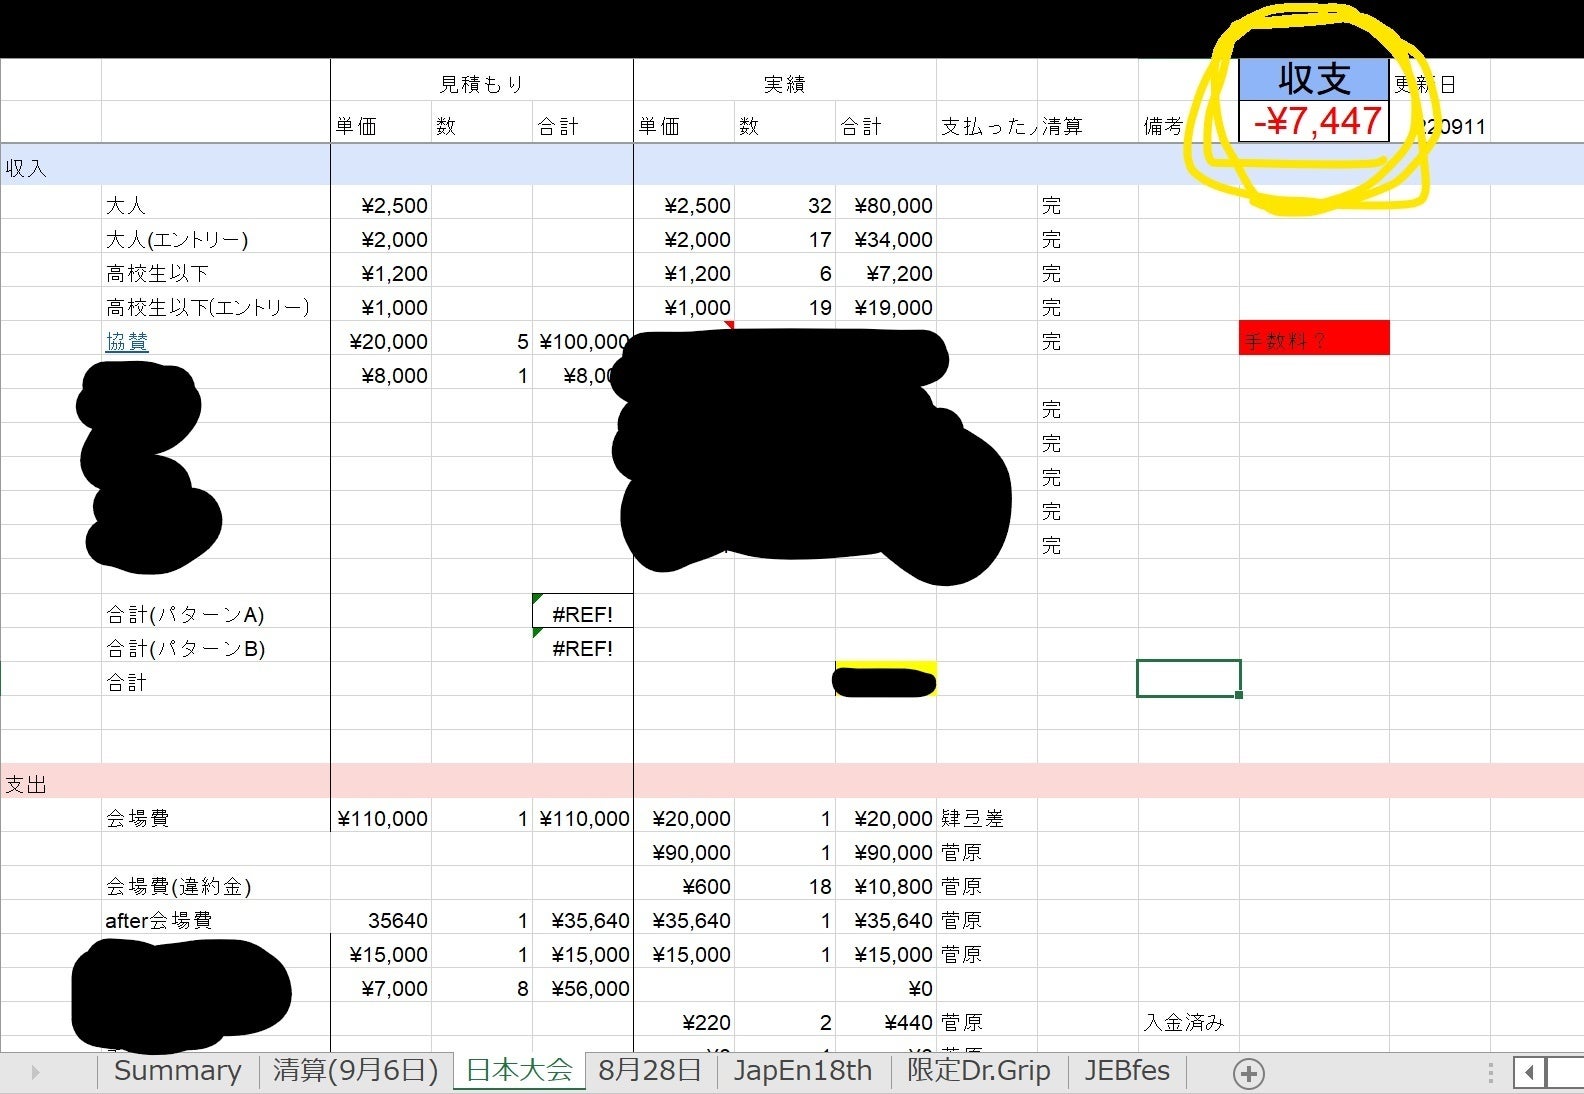Image resolution: width=1584 pixels, height=1094 pixels.
Task: Click the 入金済み remark cell
Action: click(x=1185, y=1022)
